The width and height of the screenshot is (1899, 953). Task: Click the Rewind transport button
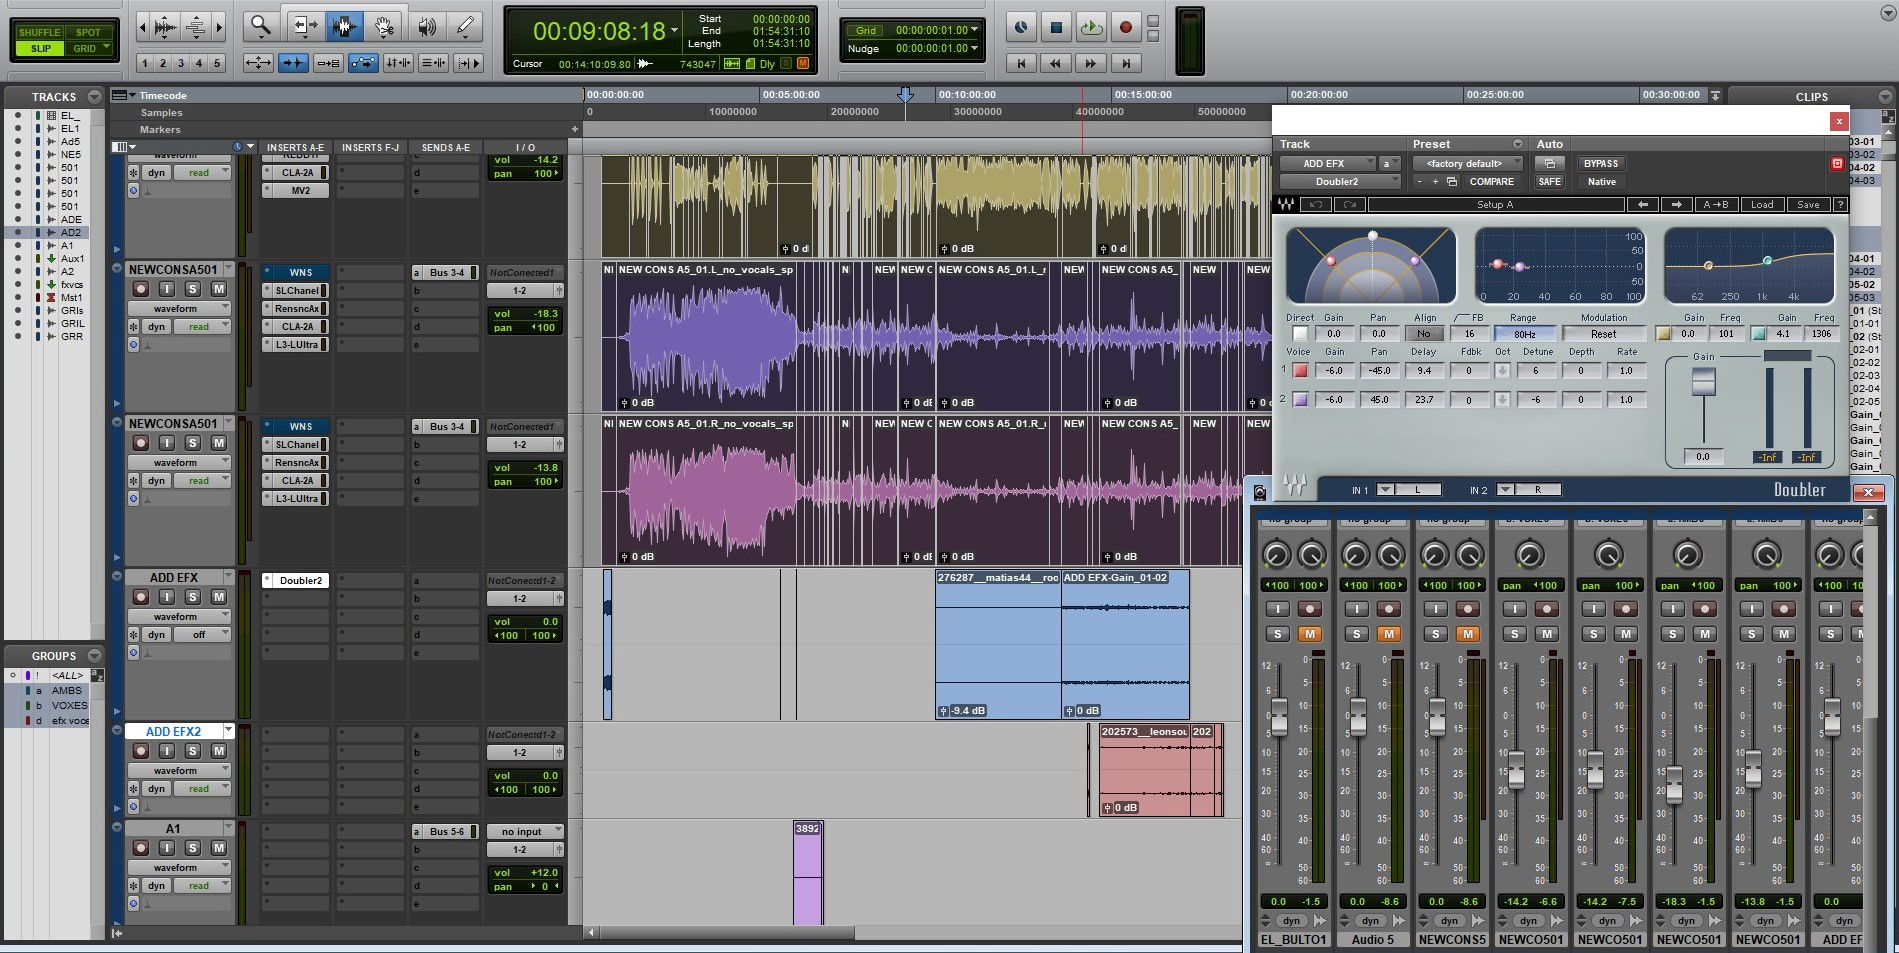pyautogui.click(x=1056, y=63)
